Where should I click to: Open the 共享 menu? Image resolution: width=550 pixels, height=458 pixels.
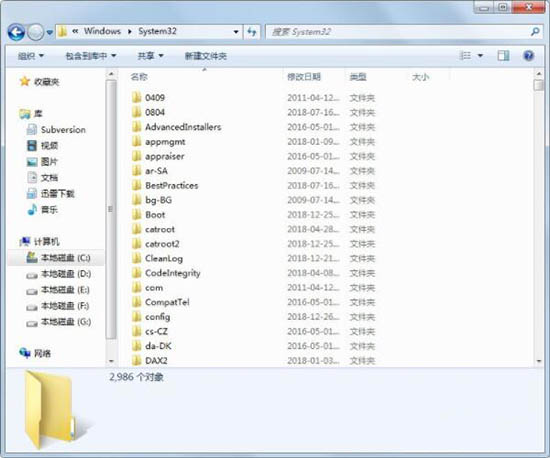pyautogui.click(x=150, y=56)
